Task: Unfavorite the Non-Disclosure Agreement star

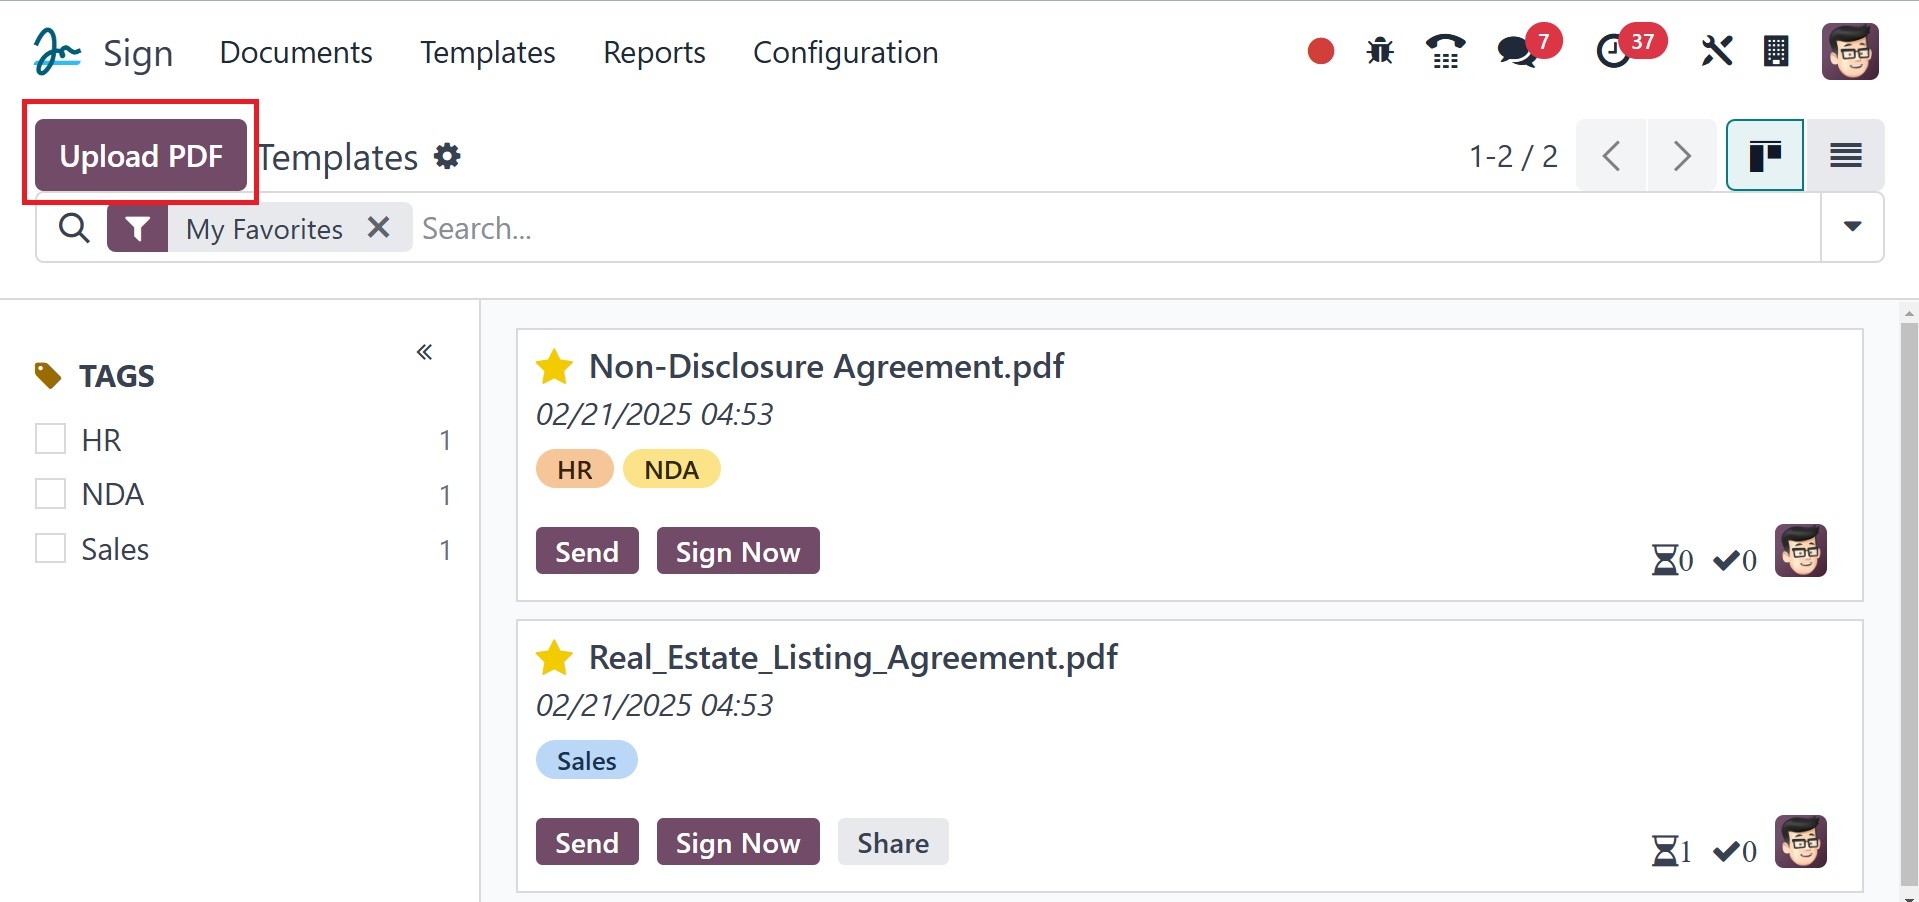Action: point(554,367)
